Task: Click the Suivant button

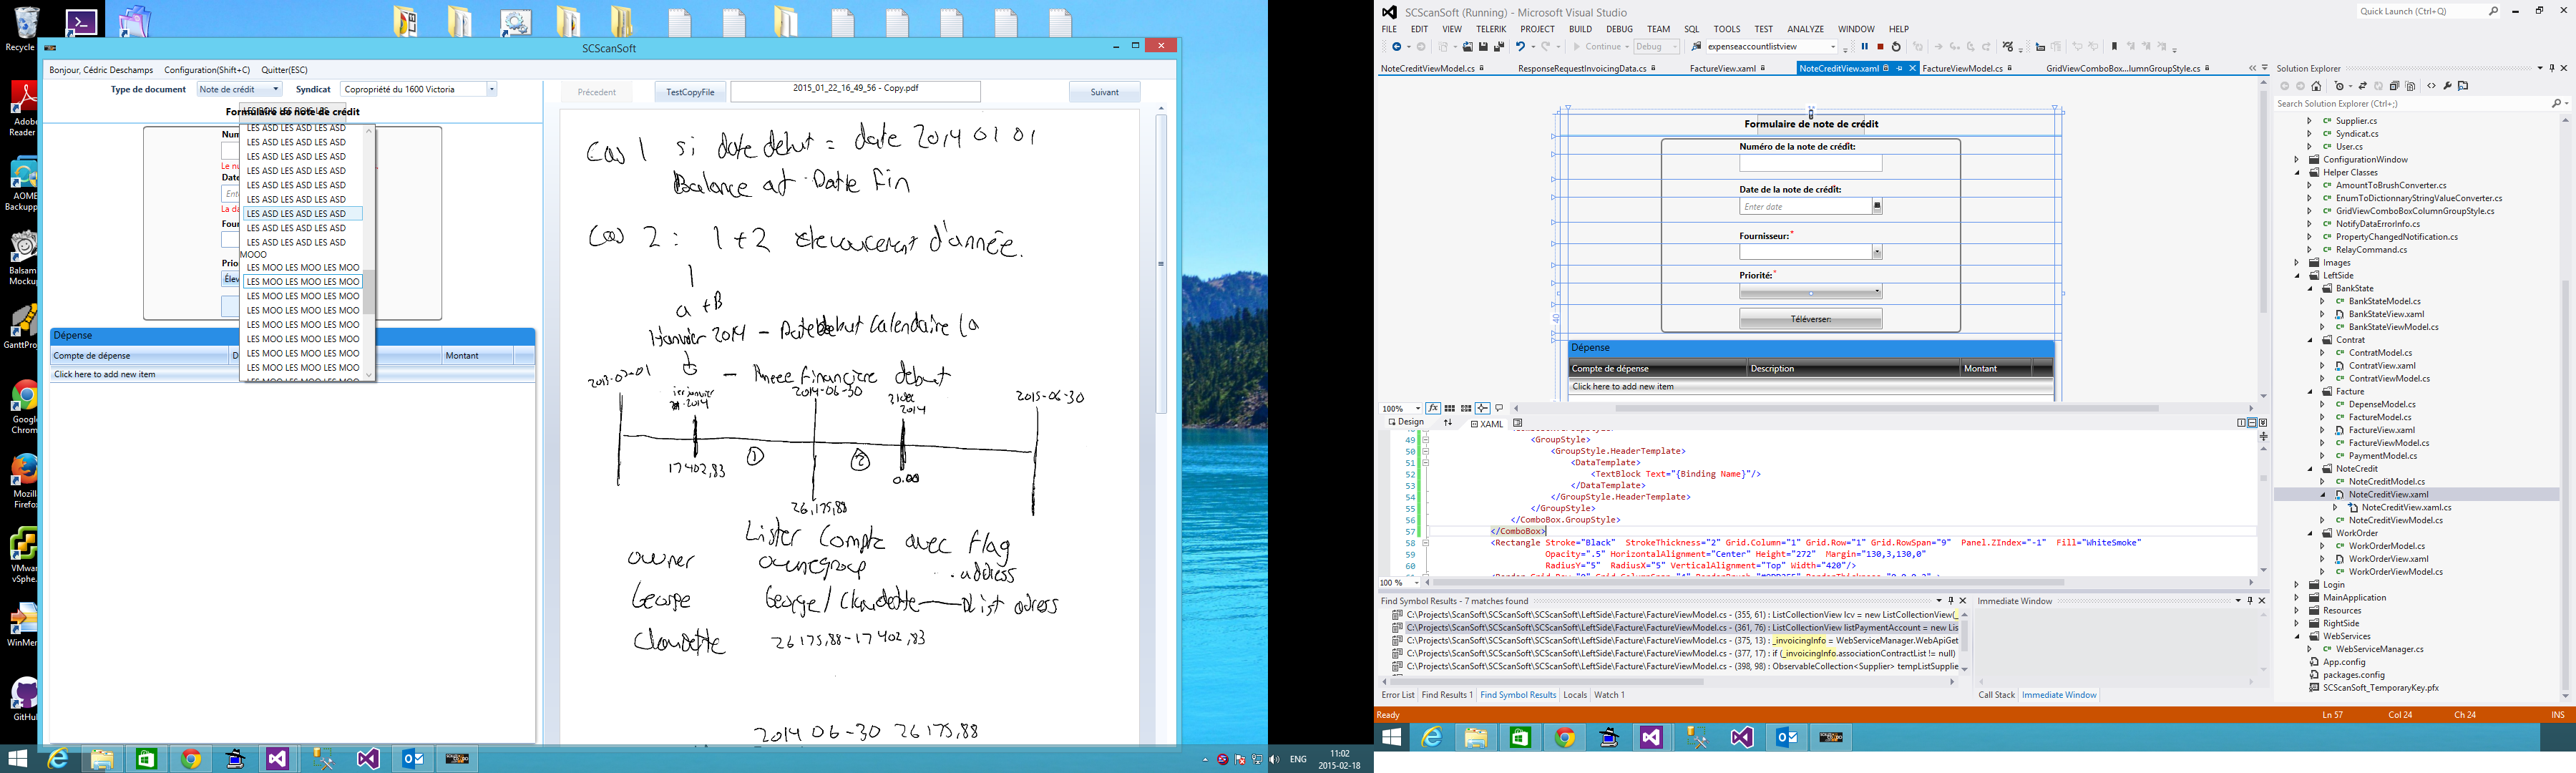Action: (1104, 92)
